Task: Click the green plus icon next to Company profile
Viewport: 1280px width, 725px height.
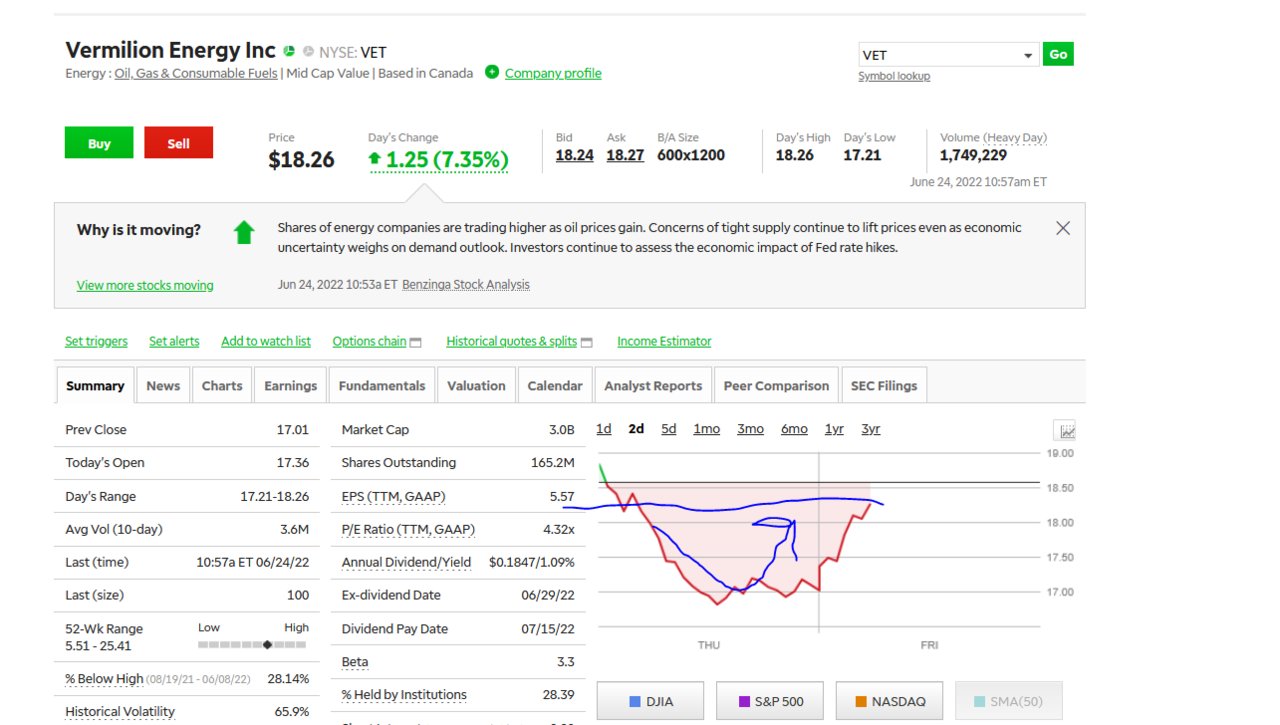Action: (492, 72)
